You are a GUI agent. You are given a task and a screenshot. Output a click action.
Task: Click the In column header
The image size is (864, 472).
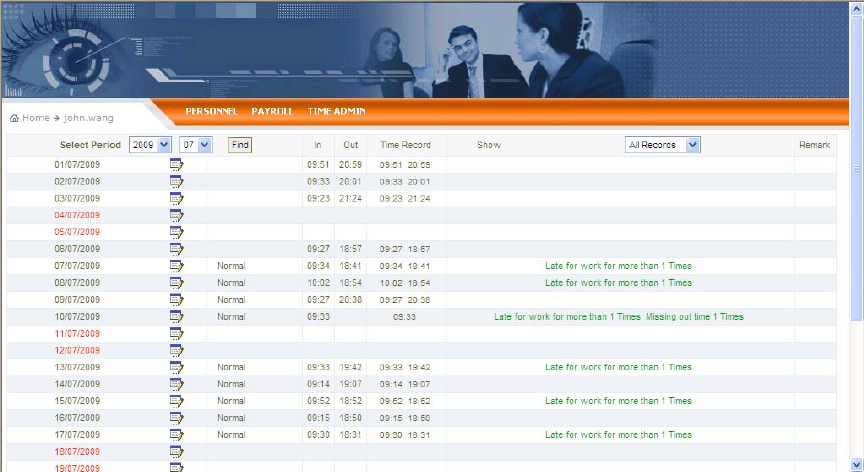(318, 145)
